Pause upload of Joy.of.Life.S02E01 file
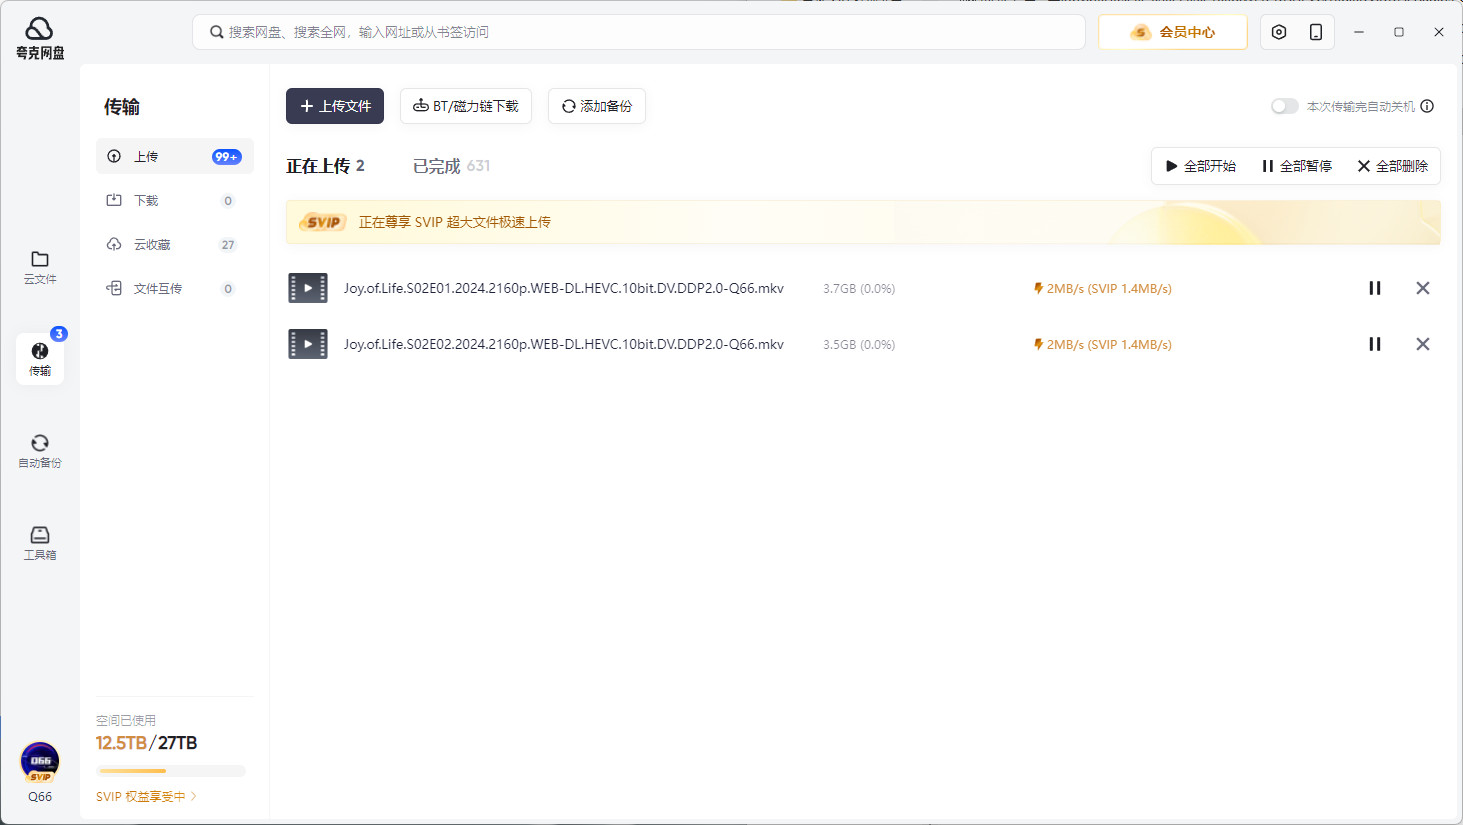 point(1375,288)
